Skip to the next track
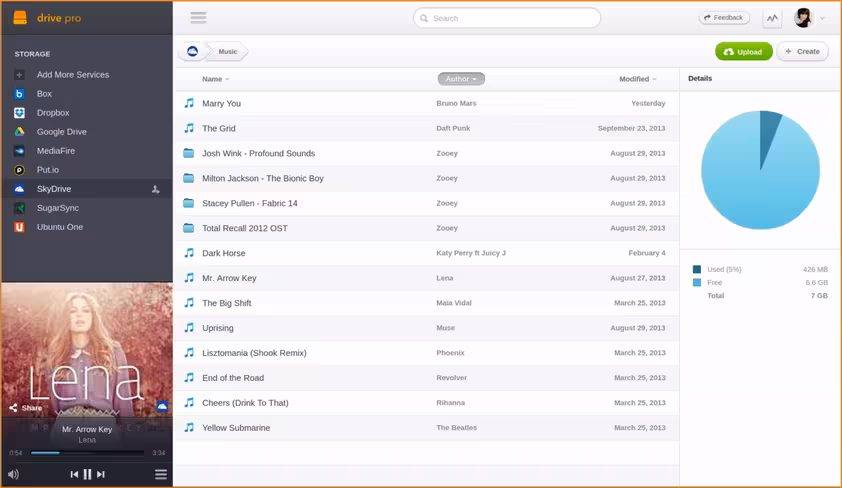 click(x=101, y=474)
